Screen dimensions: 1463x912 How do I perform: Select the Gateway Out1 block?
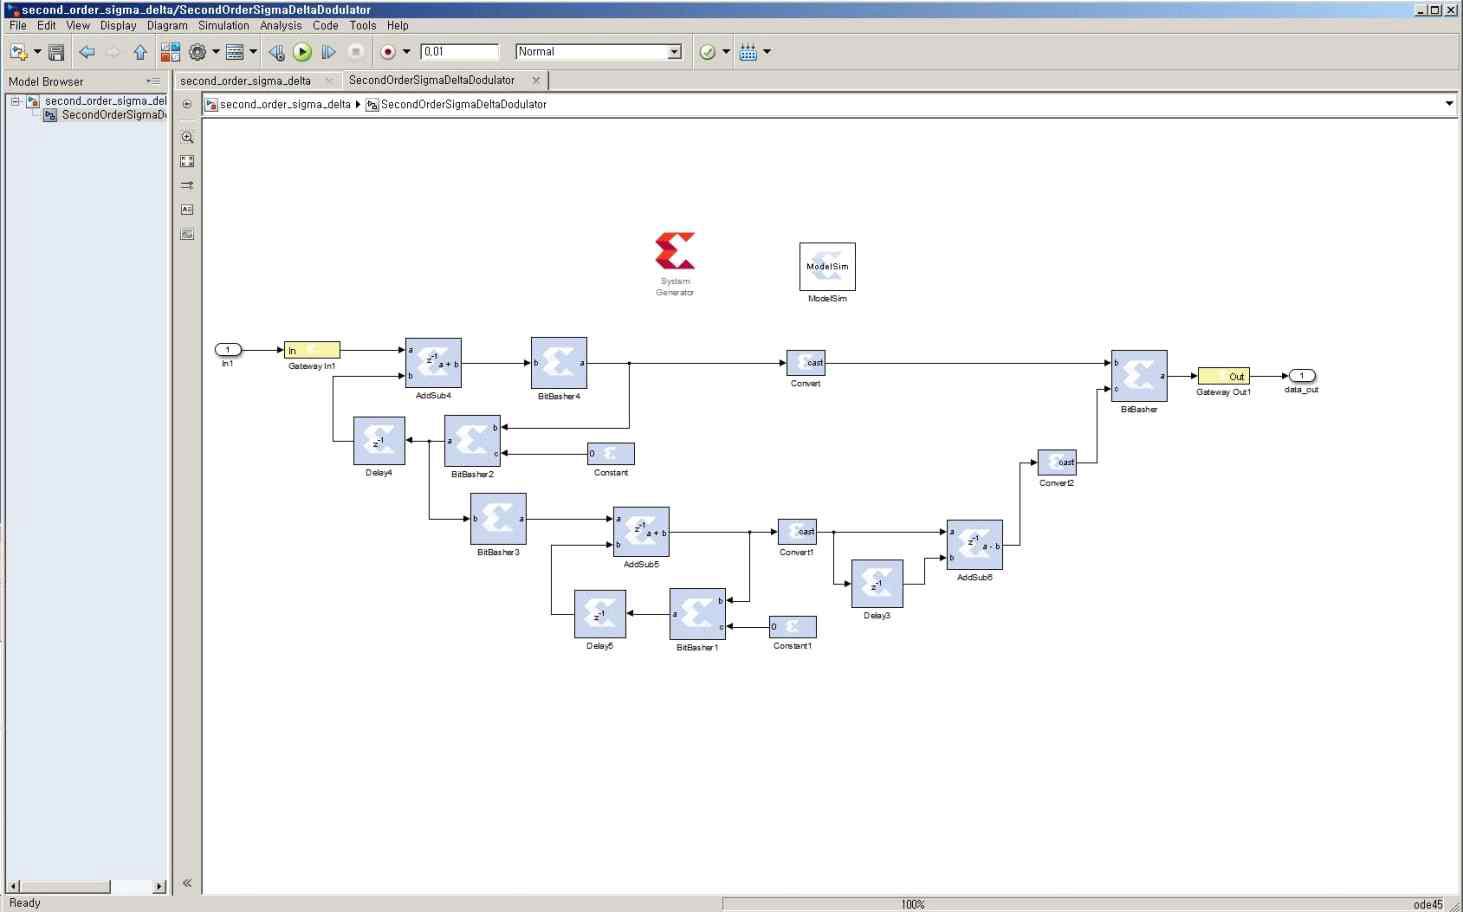pos(1223,376)
